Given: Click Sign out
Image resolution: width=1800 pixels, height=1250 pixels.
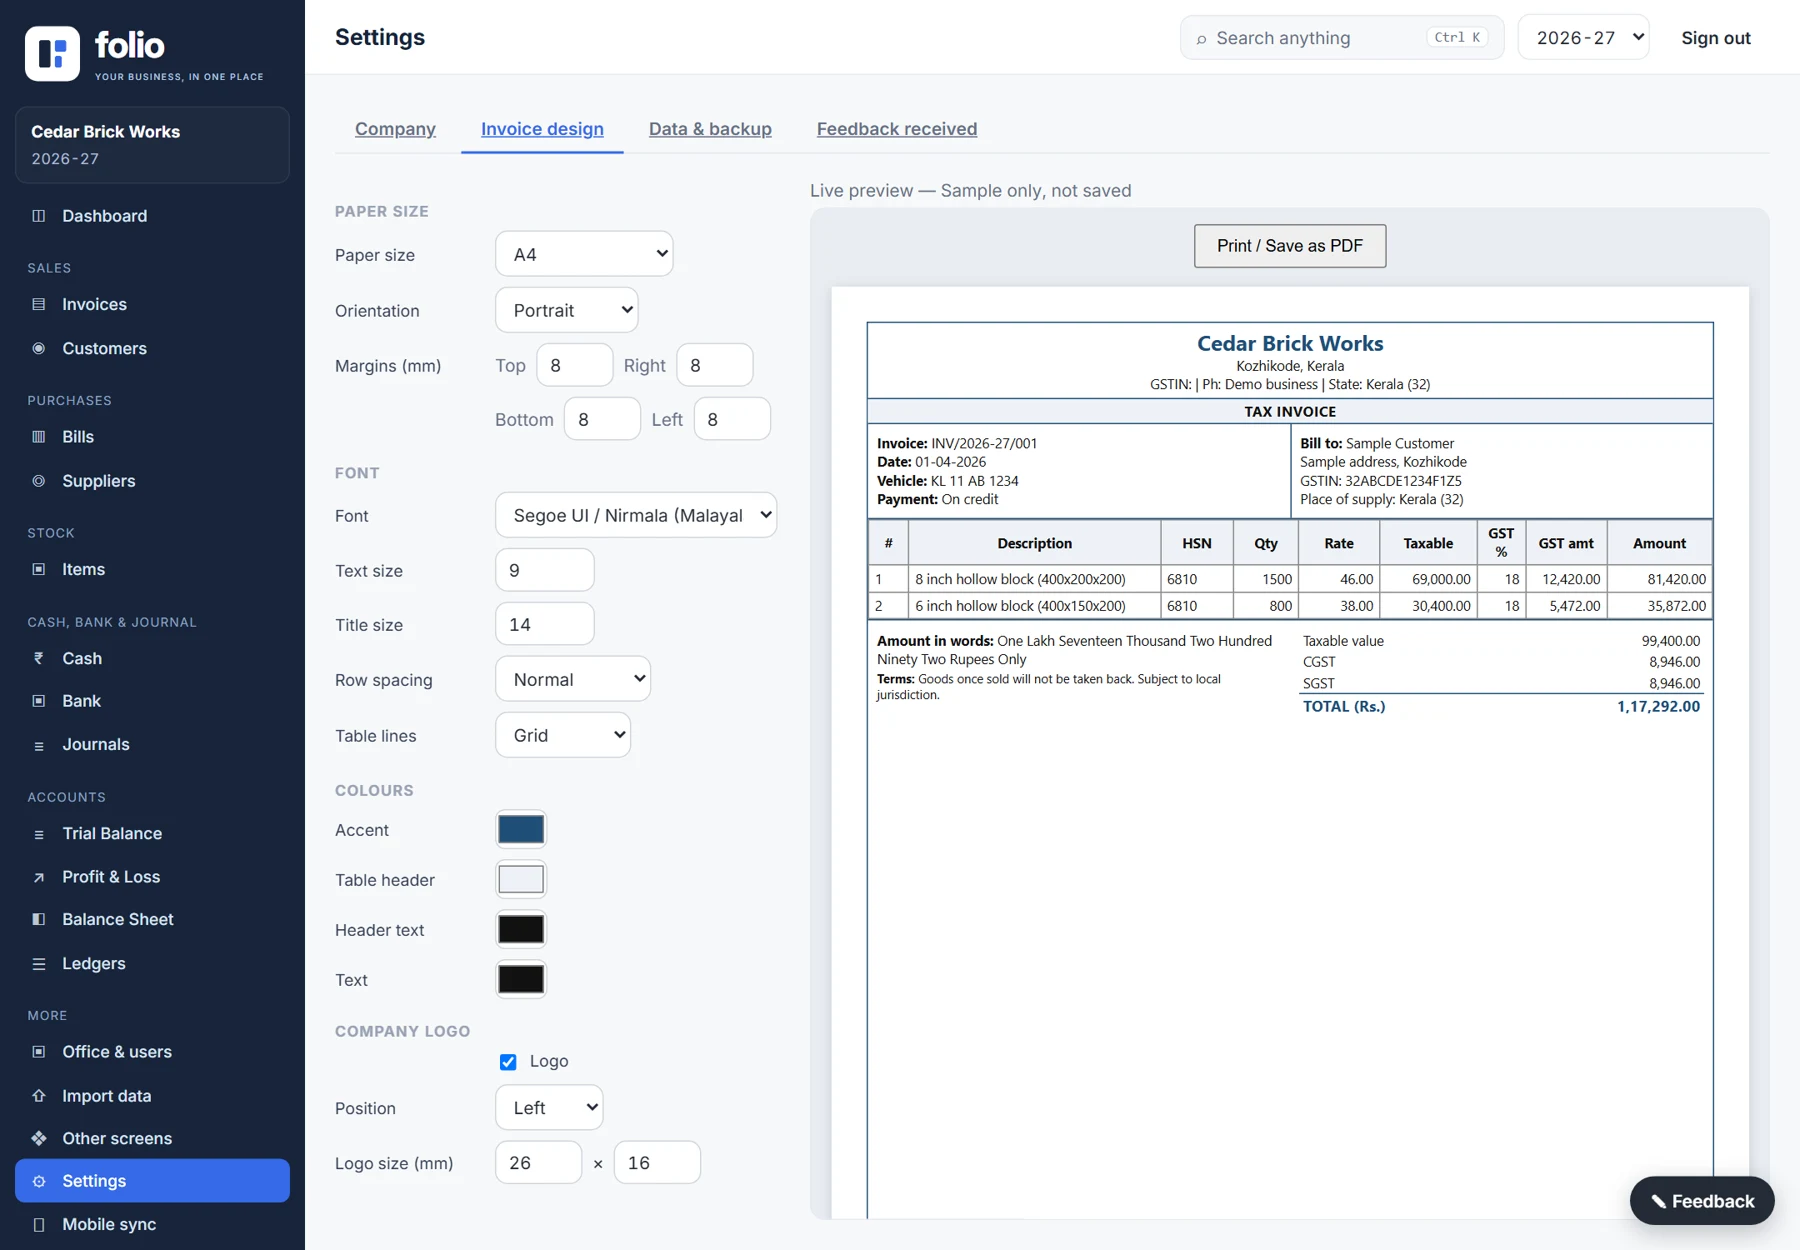Looking at the screenshot, I should [1716, 38].
